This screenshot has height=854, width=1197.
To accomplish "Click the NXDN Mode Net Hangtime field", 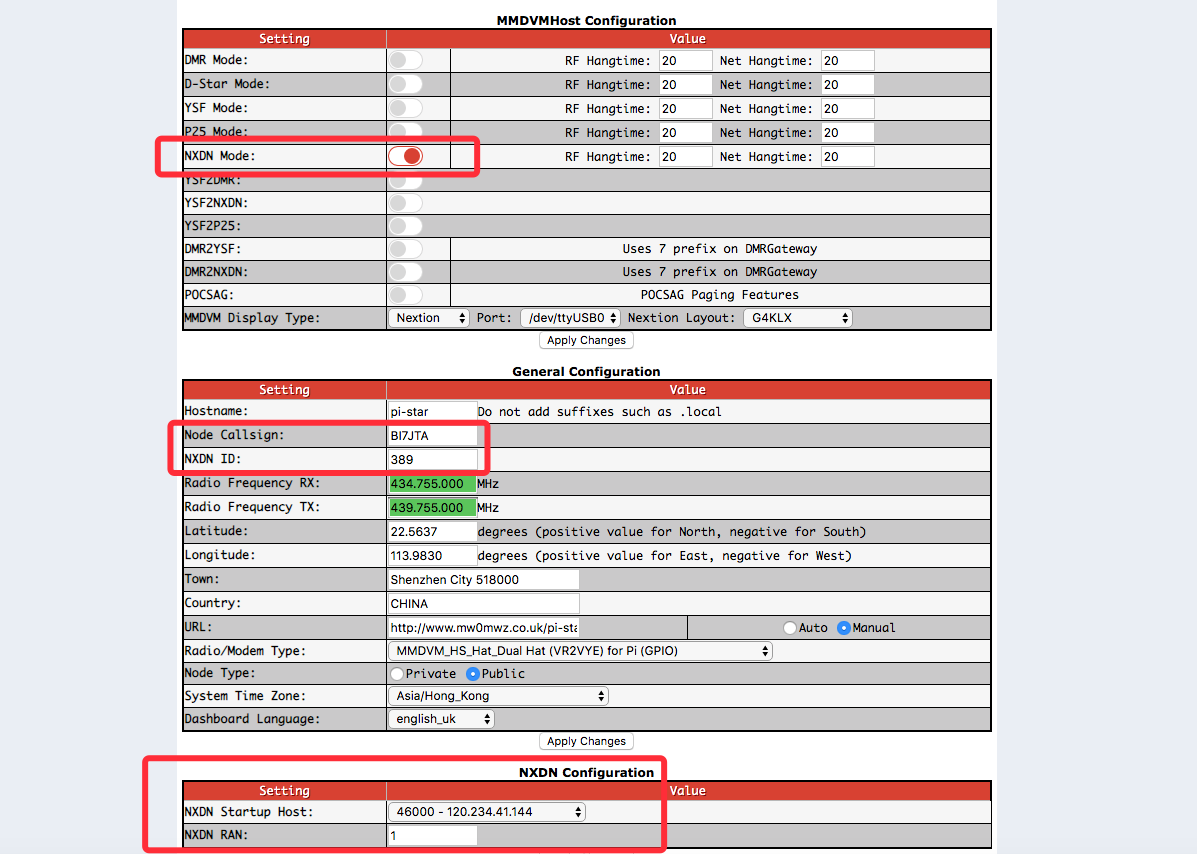I will 847,156.
